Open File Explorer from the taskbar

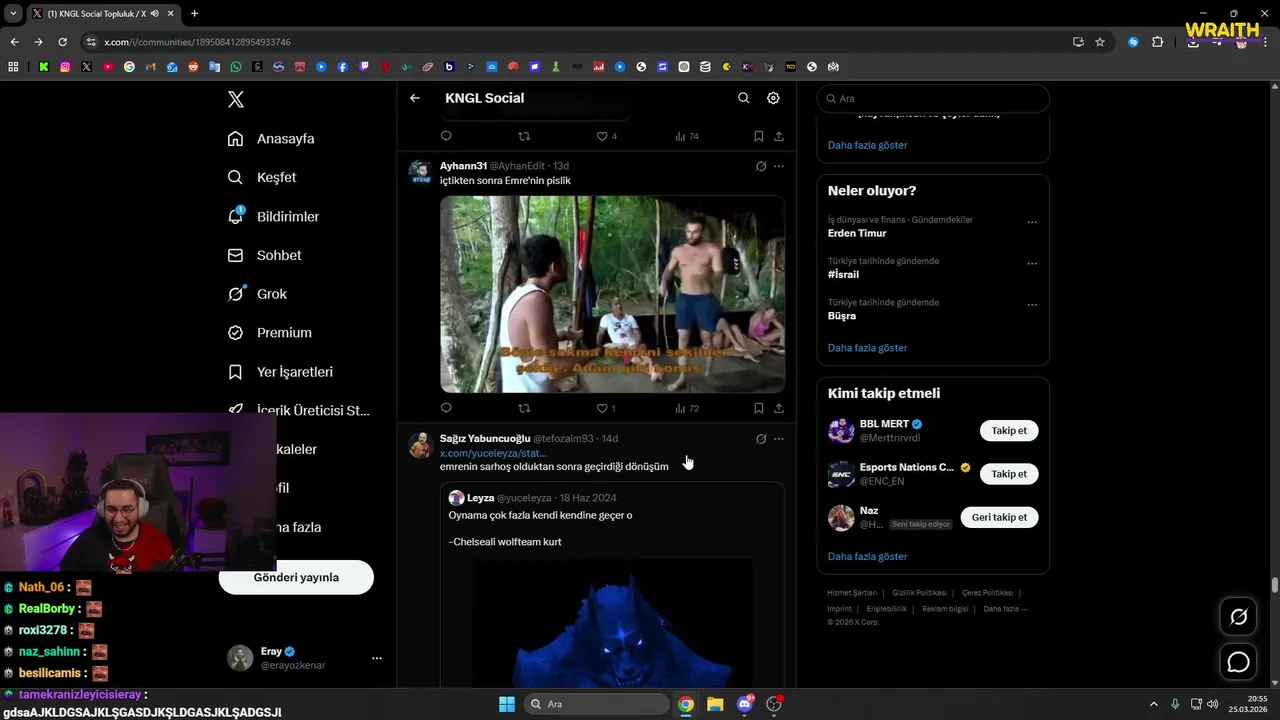[715, 704]
